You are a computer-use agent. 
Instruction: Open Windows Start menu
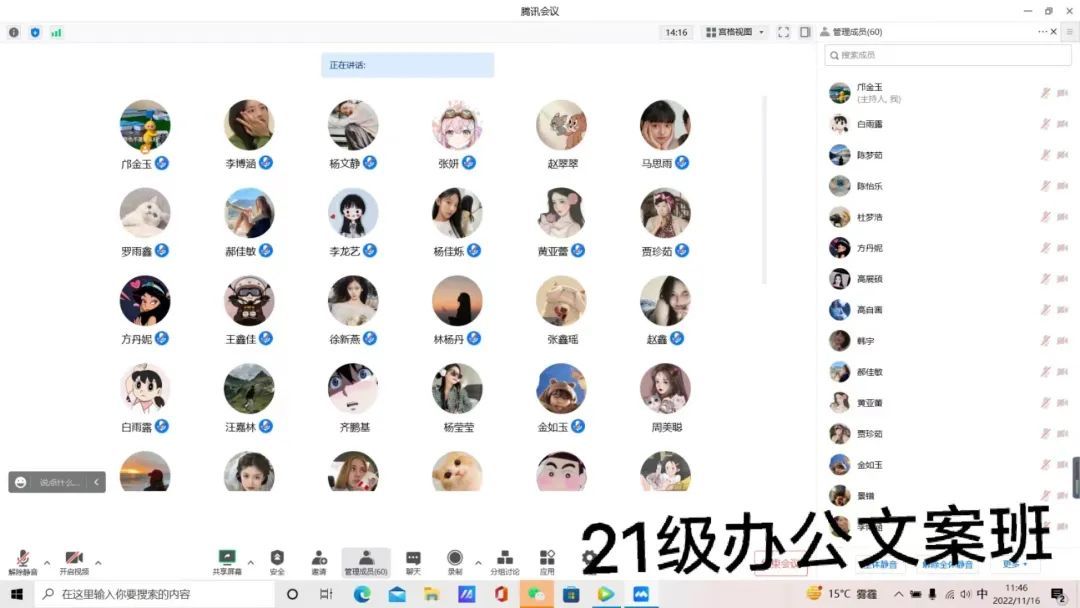pyautogui.click(x=17, y=594)
